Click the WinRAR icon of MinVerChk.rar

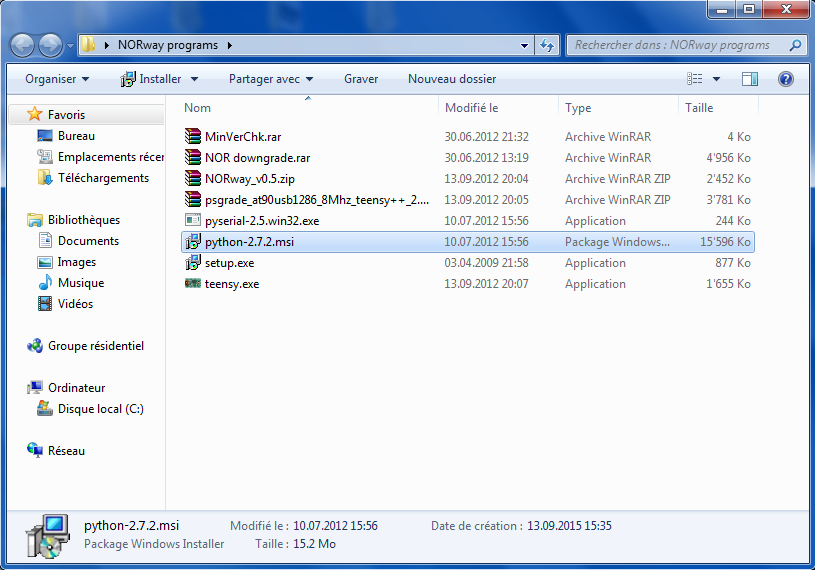[x=193, y=136]
